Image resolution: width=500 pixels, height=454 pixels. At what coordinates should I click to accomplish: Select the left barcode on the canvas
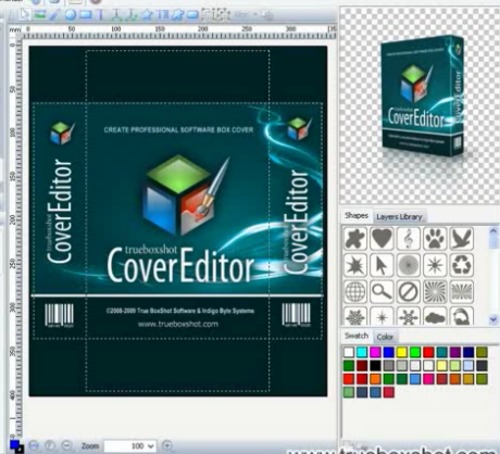tap(59, 315)
